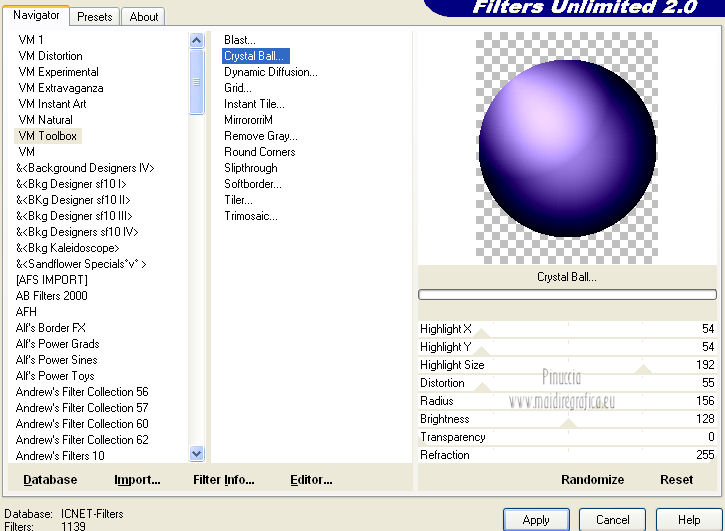Click the Highlight Size slider
This screenshot has height=531, width=725.
tap(567, 365)
